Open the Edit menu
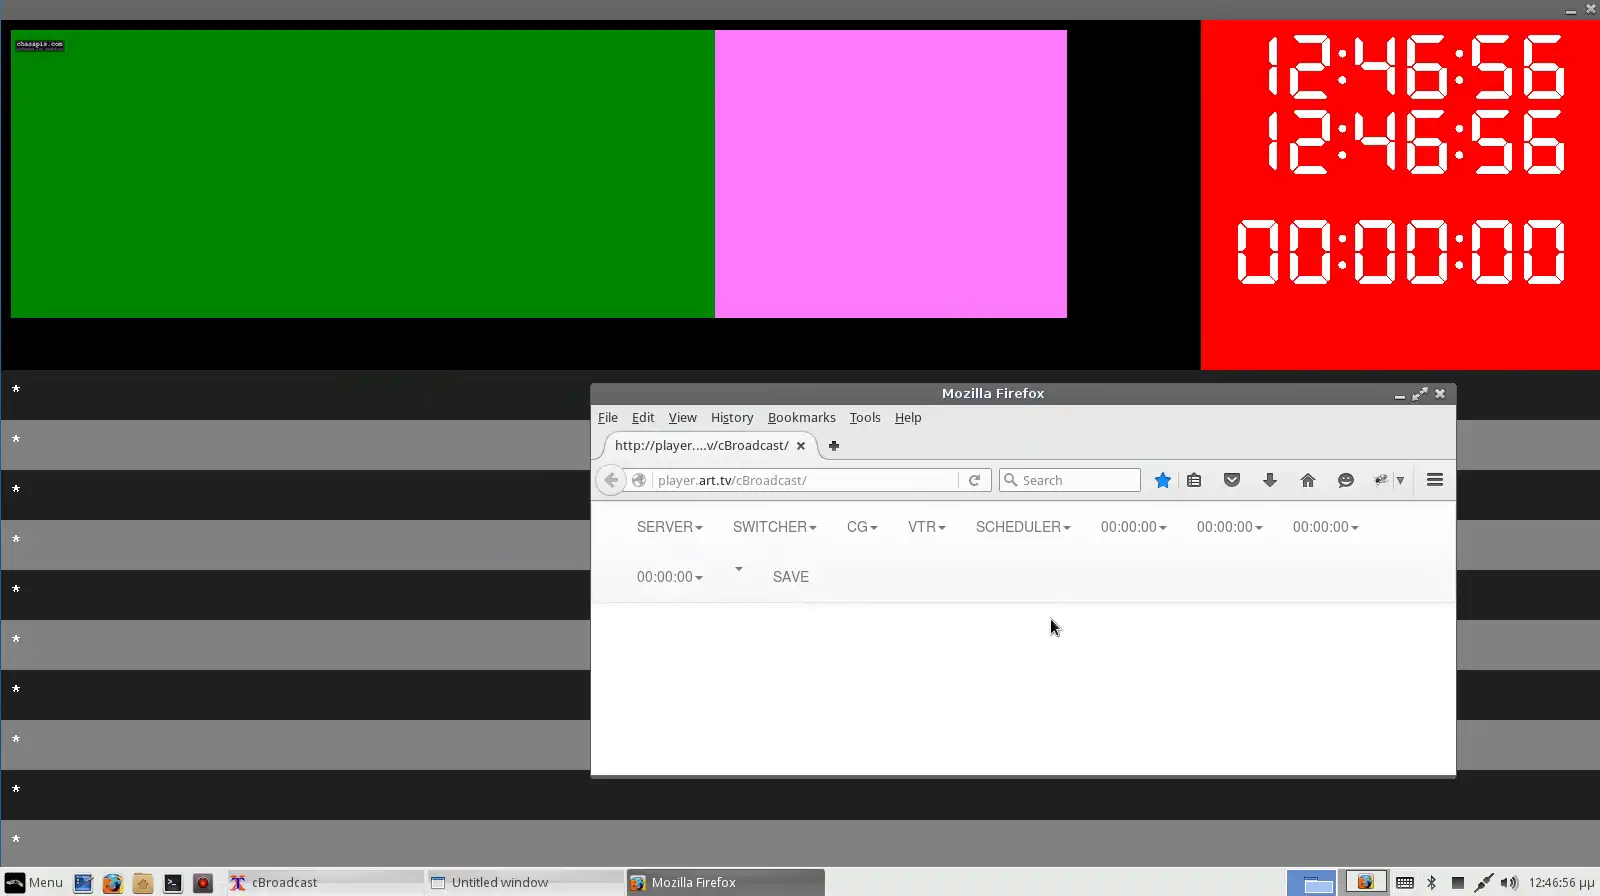 (643, 418)
